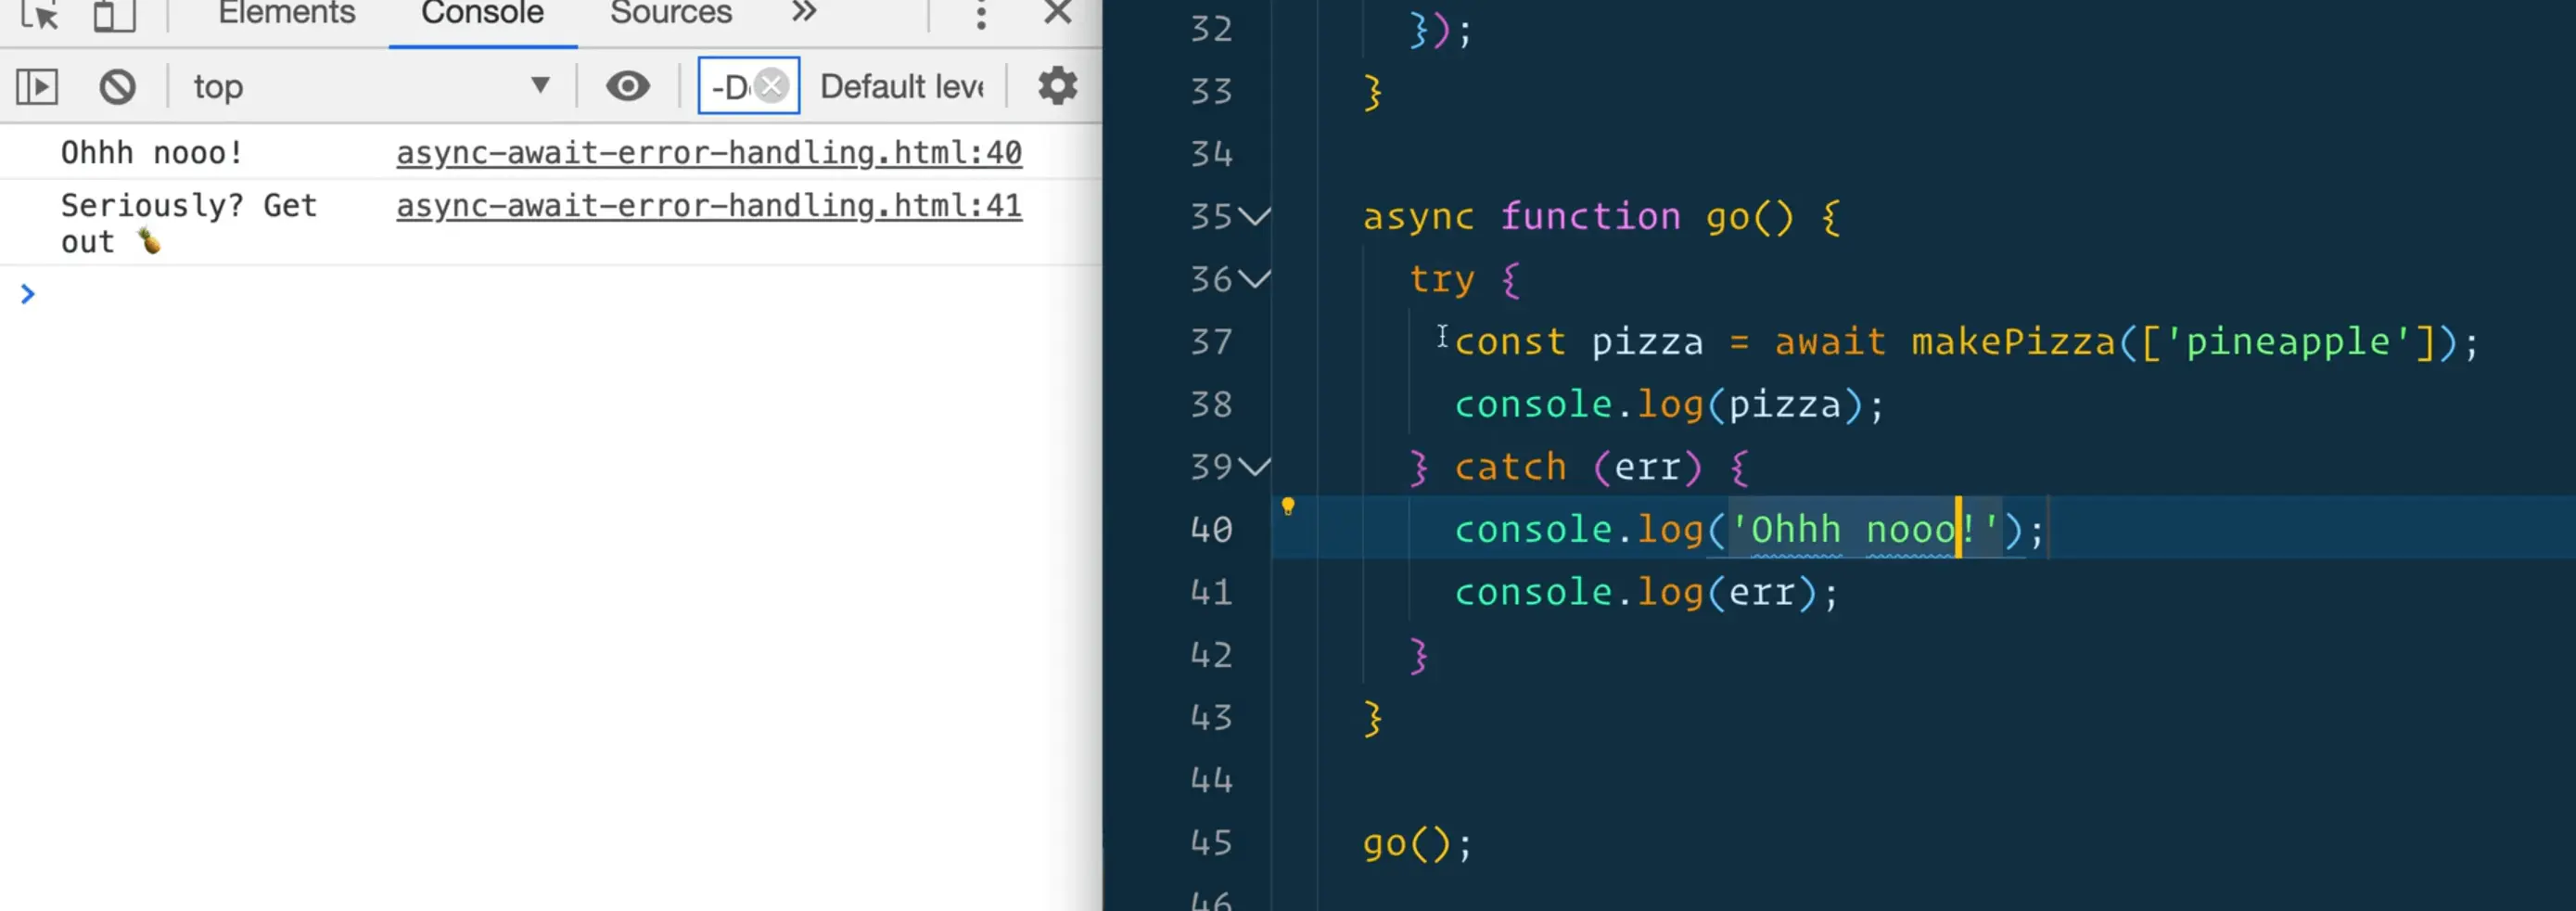The width and height of the screenshot is (2576, 911).
Task: Toggle the device toolbar
Action: pos(115,16)
